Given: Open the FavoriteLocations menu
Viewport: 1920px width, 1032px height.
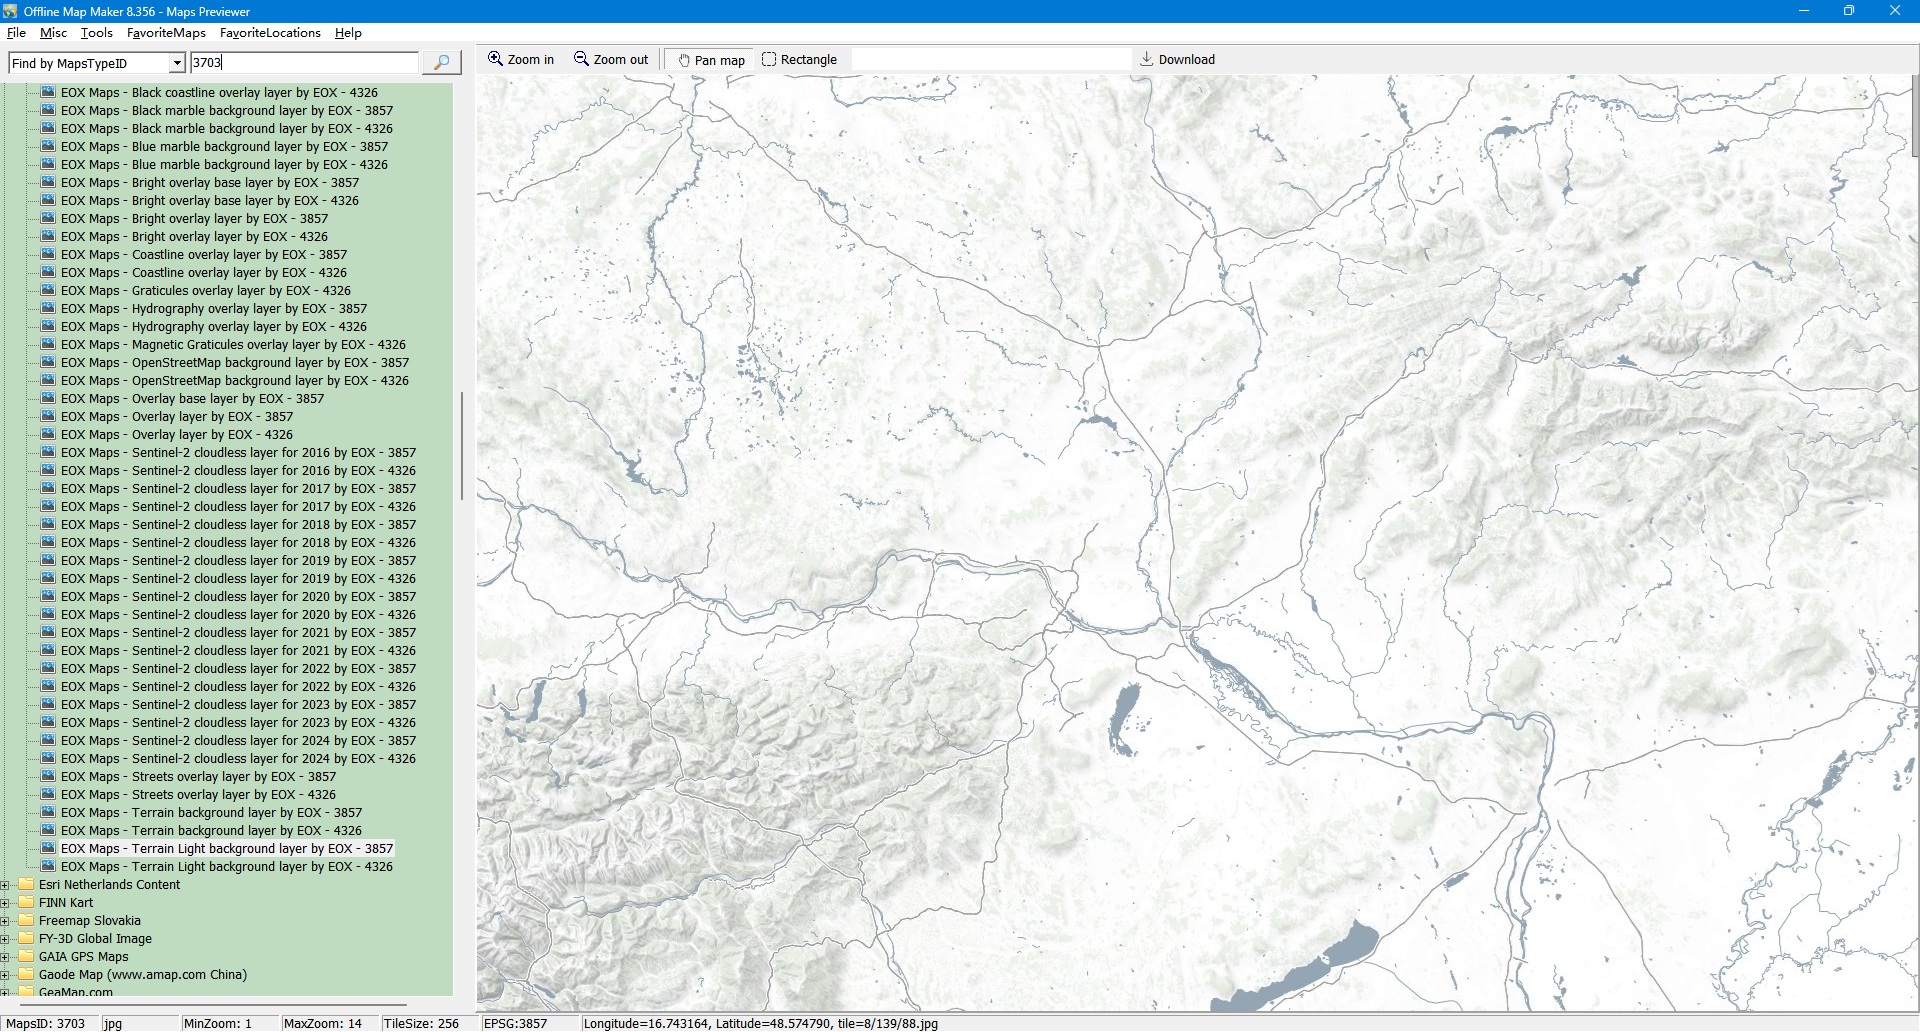Looking at the screenshot, I should [x=270, y=33].
